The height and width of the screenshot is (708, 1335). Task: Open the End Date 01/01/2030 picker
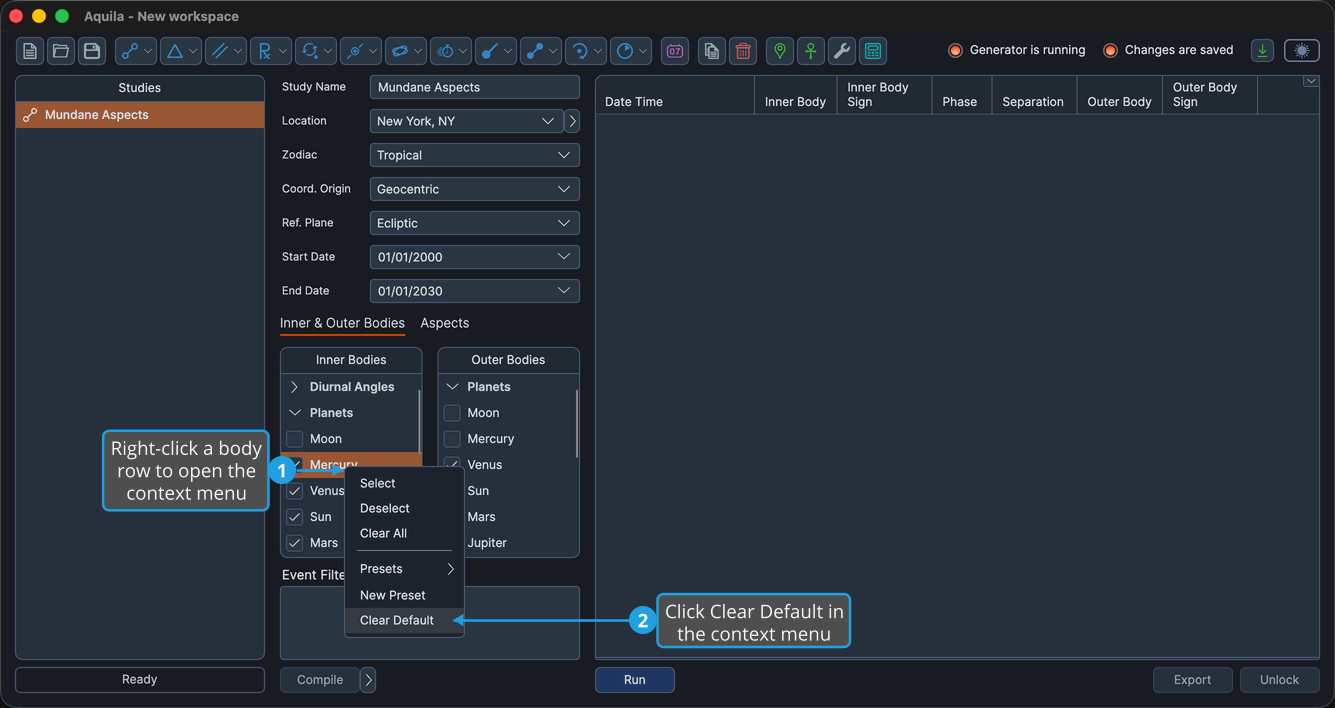475,291
